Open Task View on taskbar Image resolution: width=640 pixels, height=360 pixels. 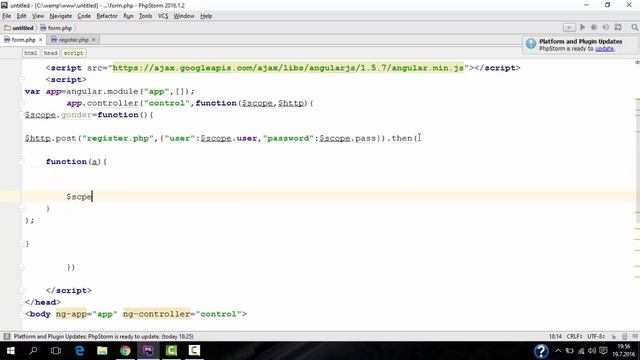[56, 351]
